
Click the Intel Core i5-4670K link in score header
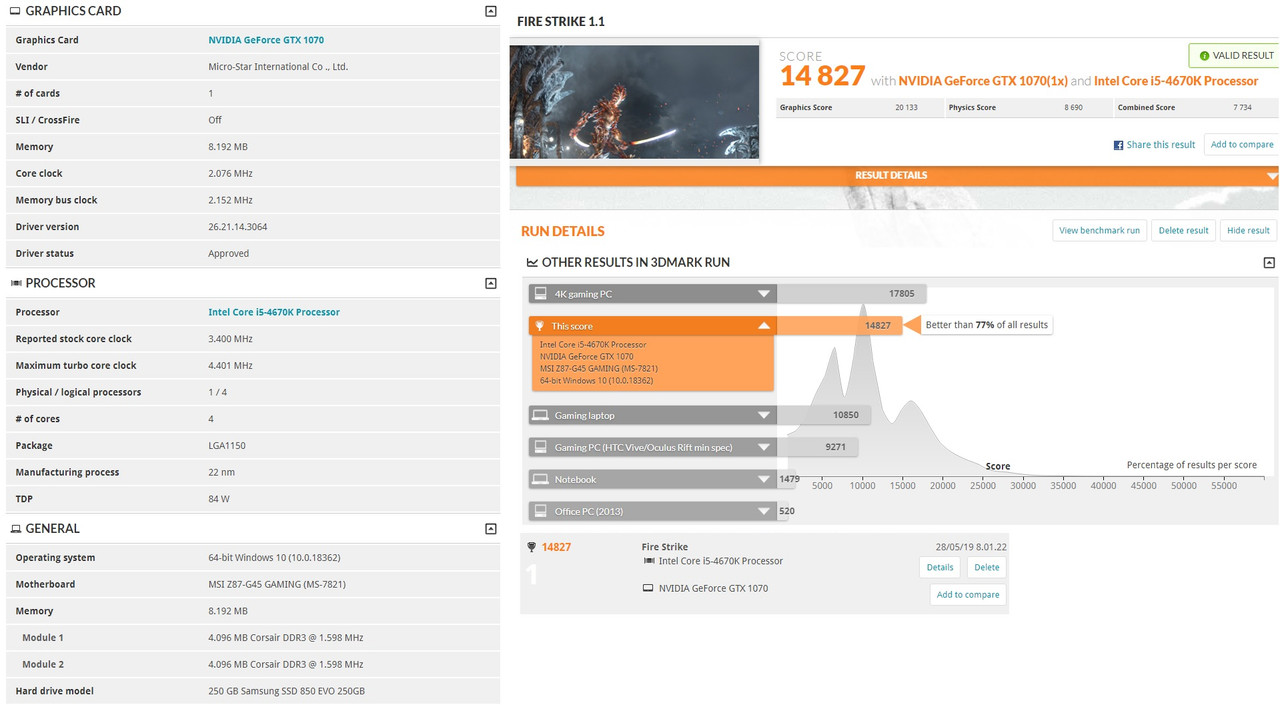pos(1176,81)
